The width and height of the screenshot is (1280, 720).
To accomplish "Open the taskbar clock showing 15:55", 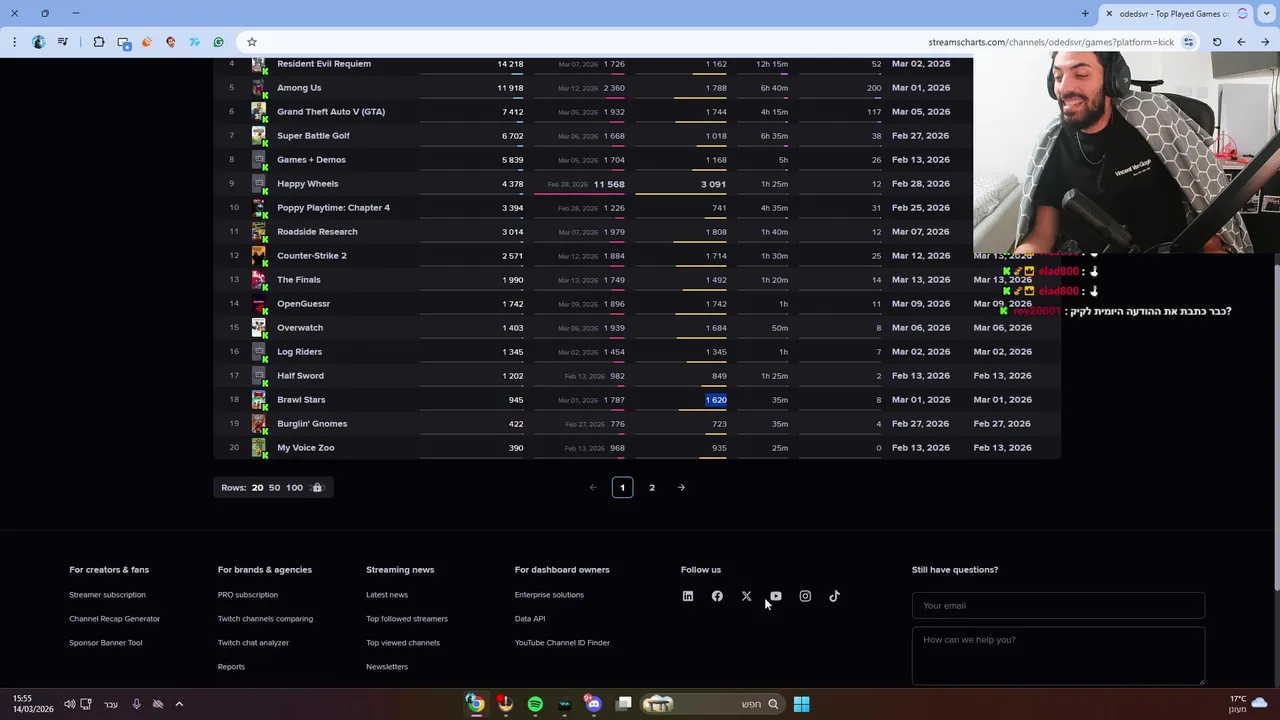I will pyautogui.click(x=32, y=704).
